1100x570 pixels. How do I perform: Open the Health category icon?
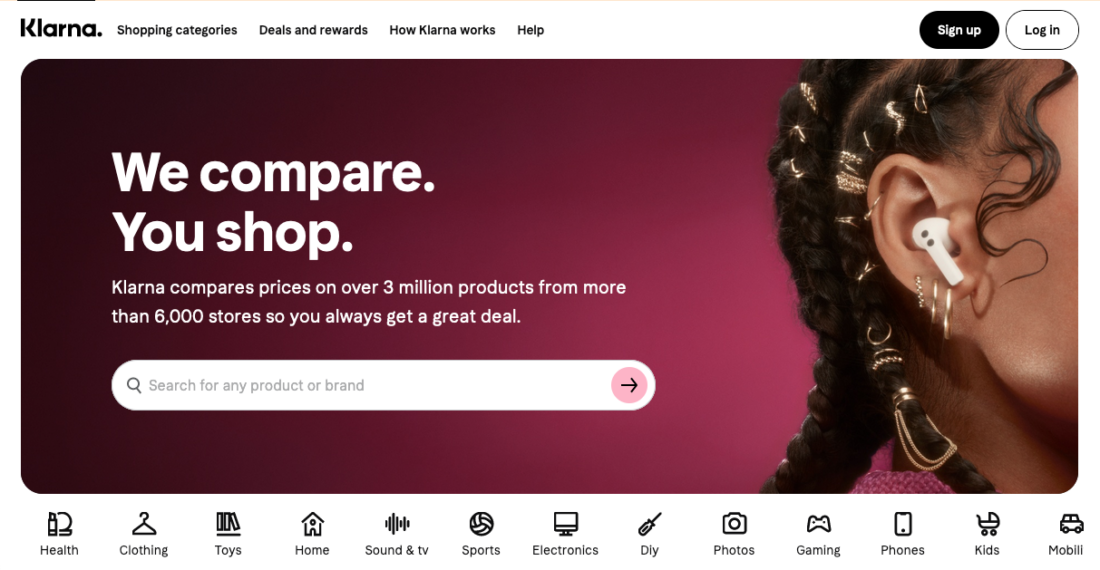pyautogui.click(x=60, y=524)
